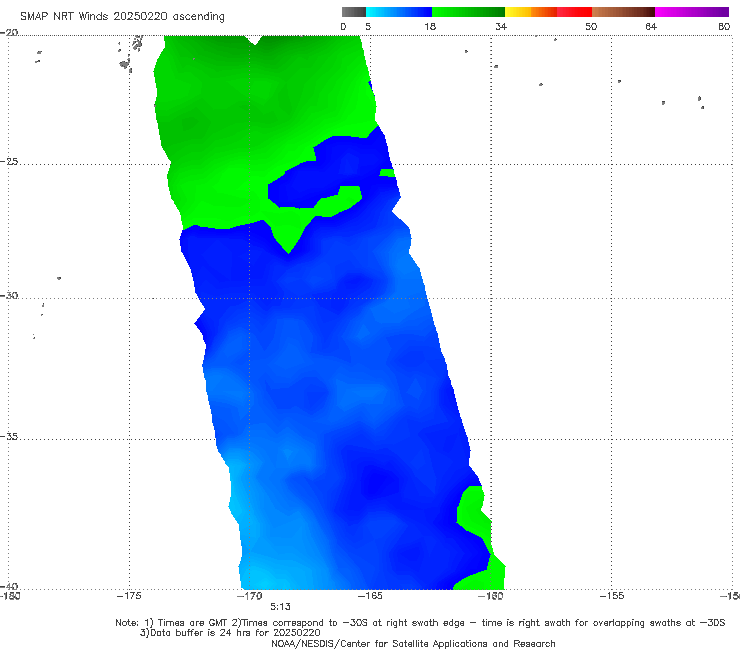Click the longitude axis label "-155"
740x650 pixels.
tap(612, 596)
